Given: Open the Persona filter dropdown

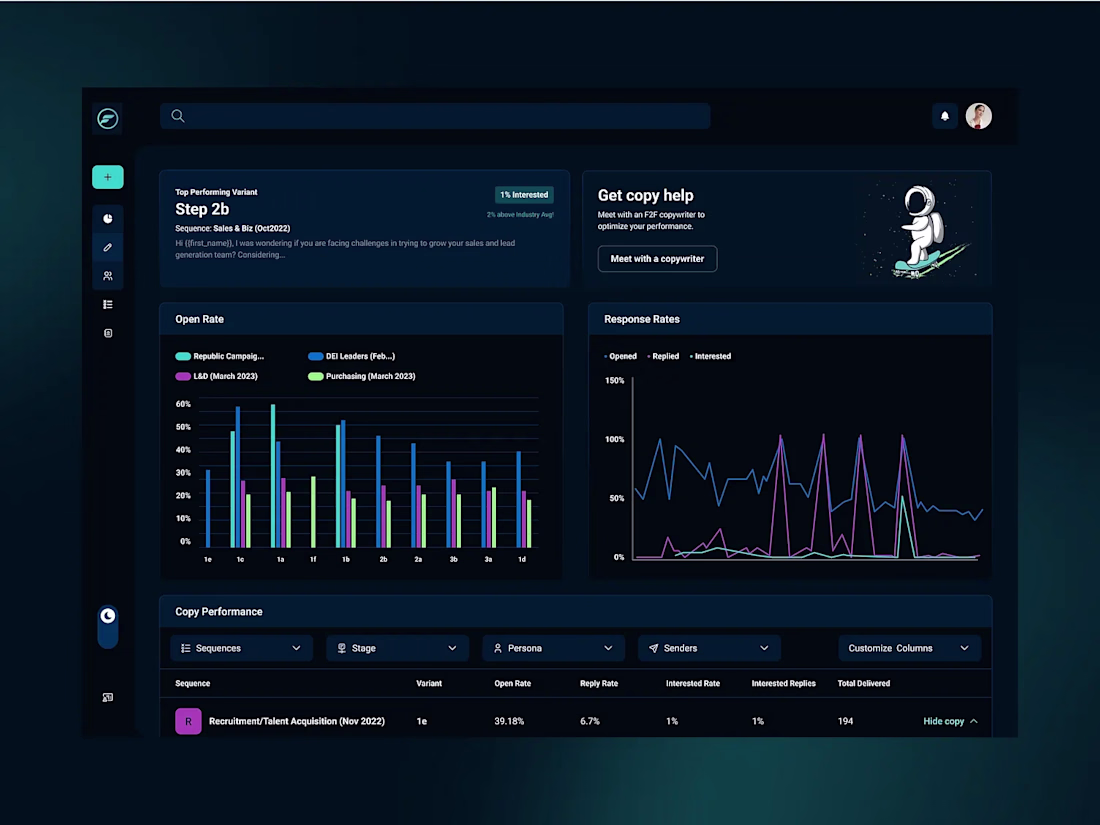Looking at the screenshot, I should (x=553, y=648).
